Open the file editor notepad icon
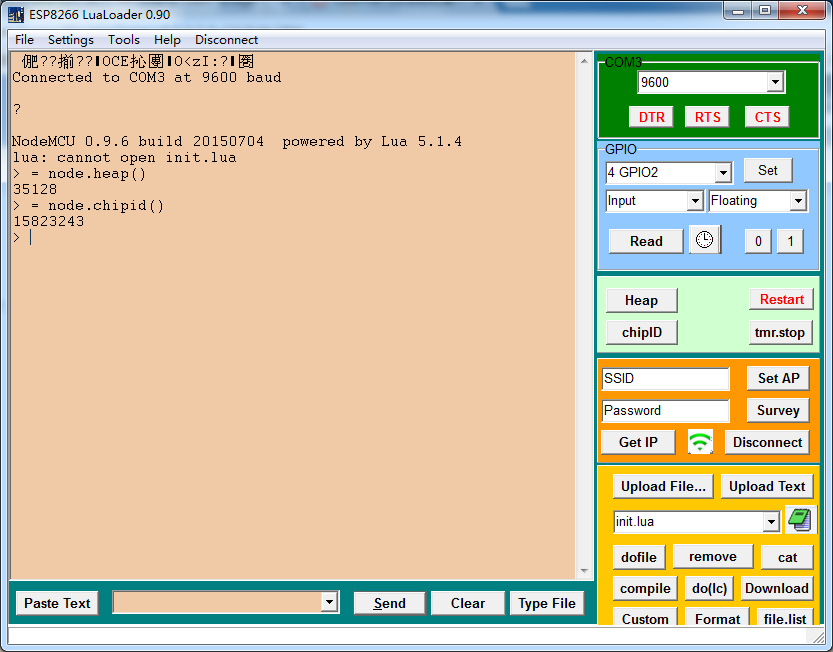Screen dimensions: 833x652 point(797,520)
